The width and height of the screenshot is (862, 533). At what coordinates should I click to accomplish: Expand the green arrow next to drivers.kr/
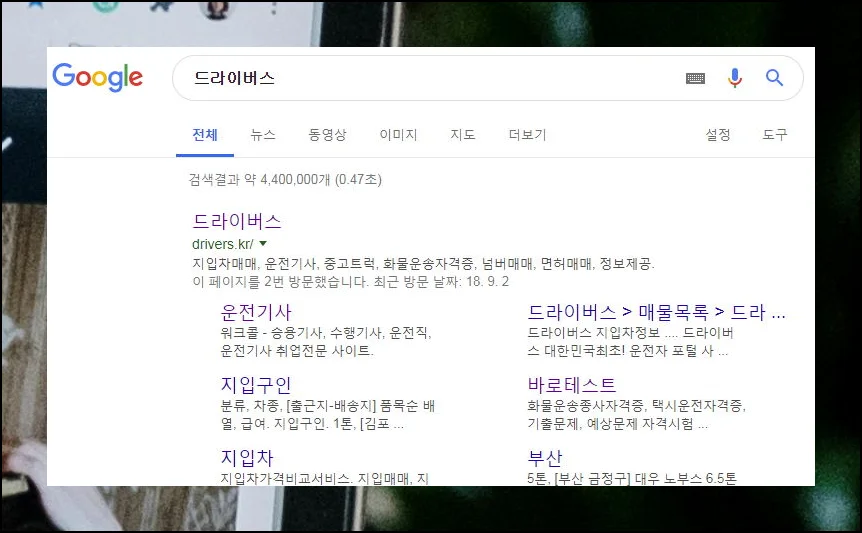pos(263,243)
